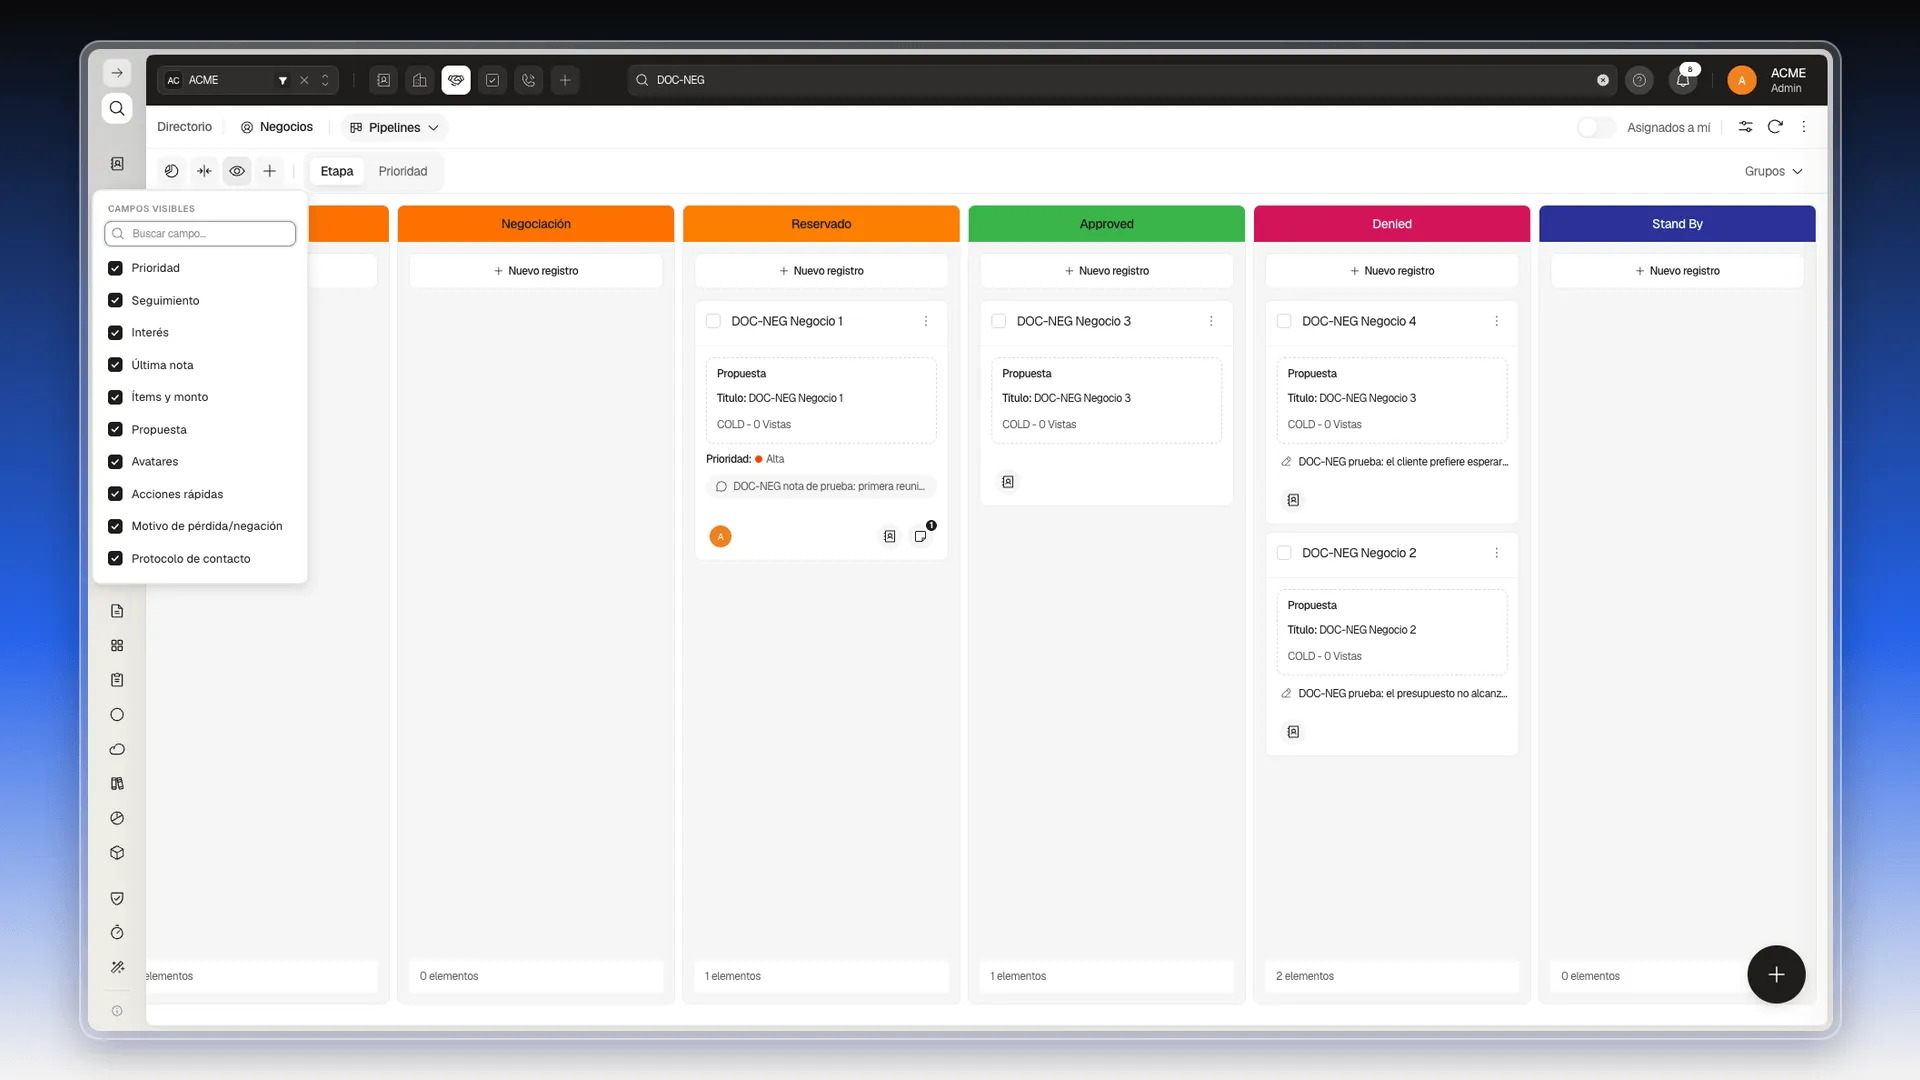Screen dimensions: 1920x1080
Task: Click the plus icon next to eye icon
Action: pyautogui.click(x=270, y=171)
